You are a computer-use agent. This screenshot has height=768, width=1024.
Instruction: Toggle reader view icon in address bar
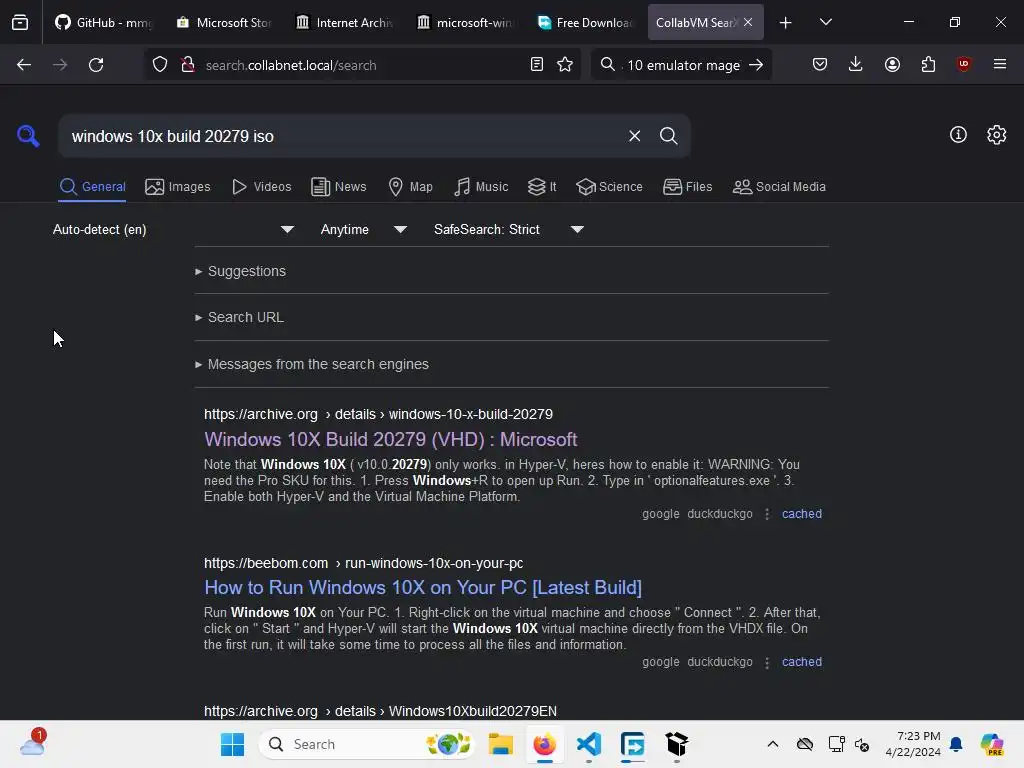tap(537, 65)
